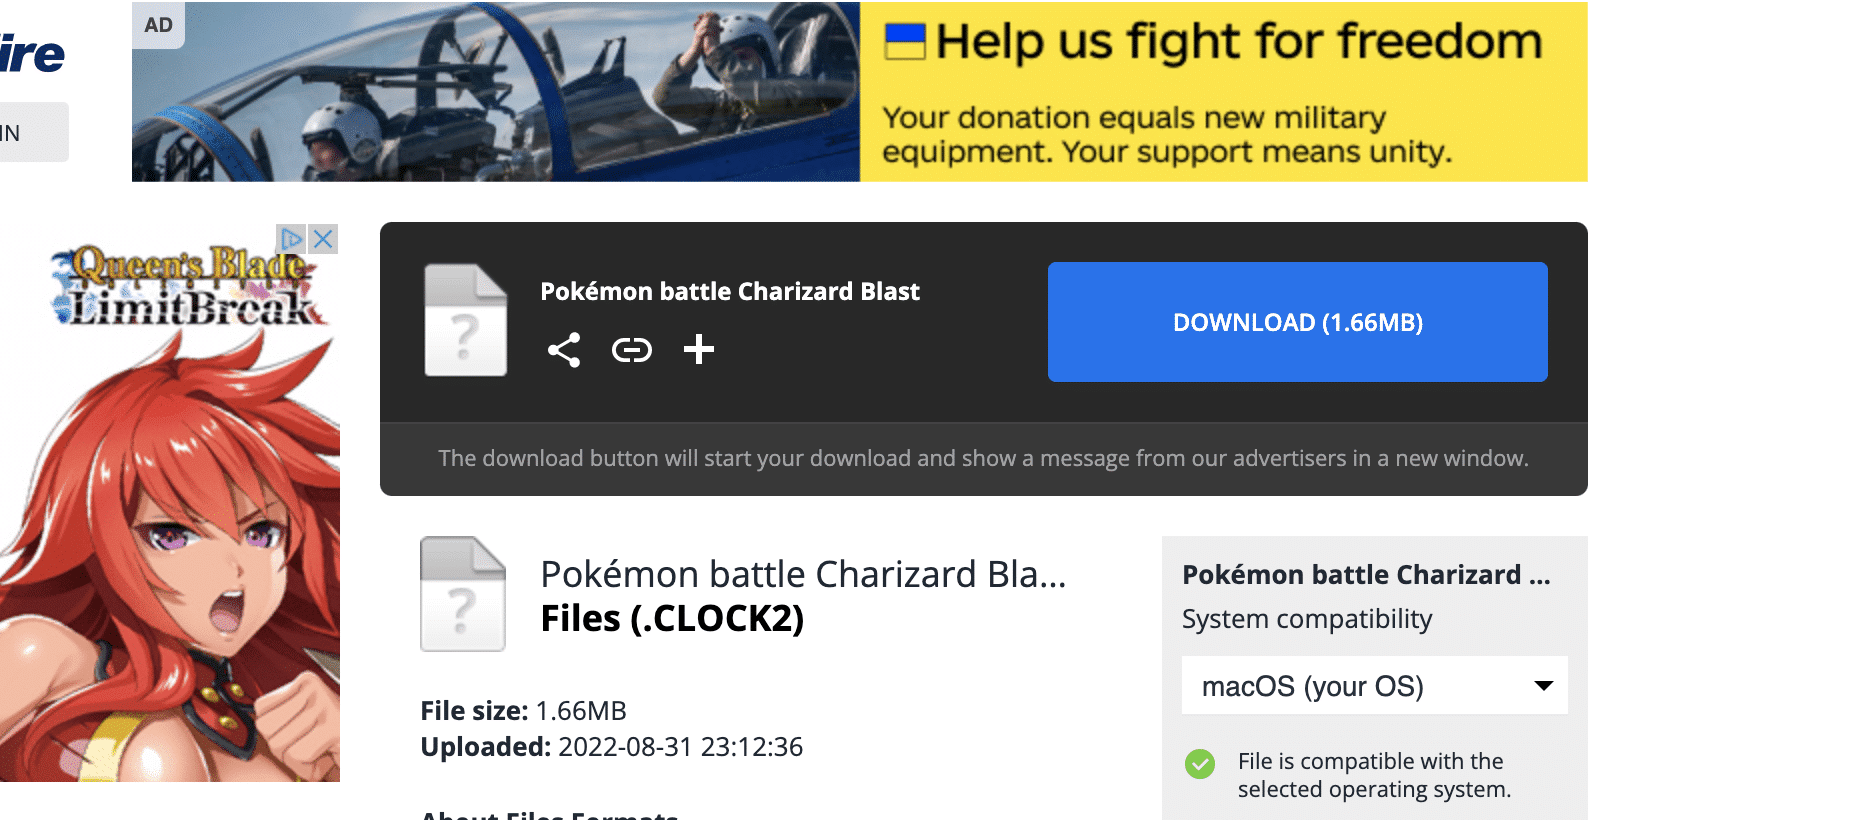Copy link using the chain link icon

click(632, 350)
